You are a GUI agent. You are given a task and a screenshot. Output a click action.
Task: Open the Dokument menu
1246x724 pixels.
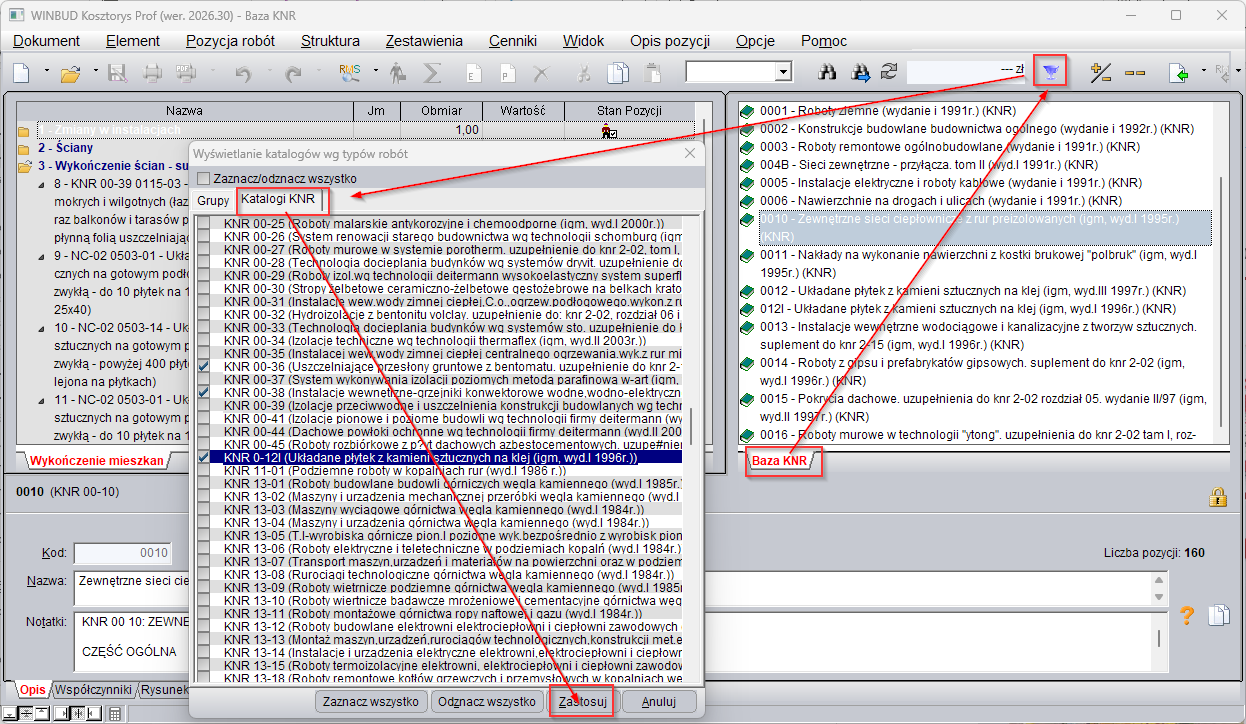point(47,41)
